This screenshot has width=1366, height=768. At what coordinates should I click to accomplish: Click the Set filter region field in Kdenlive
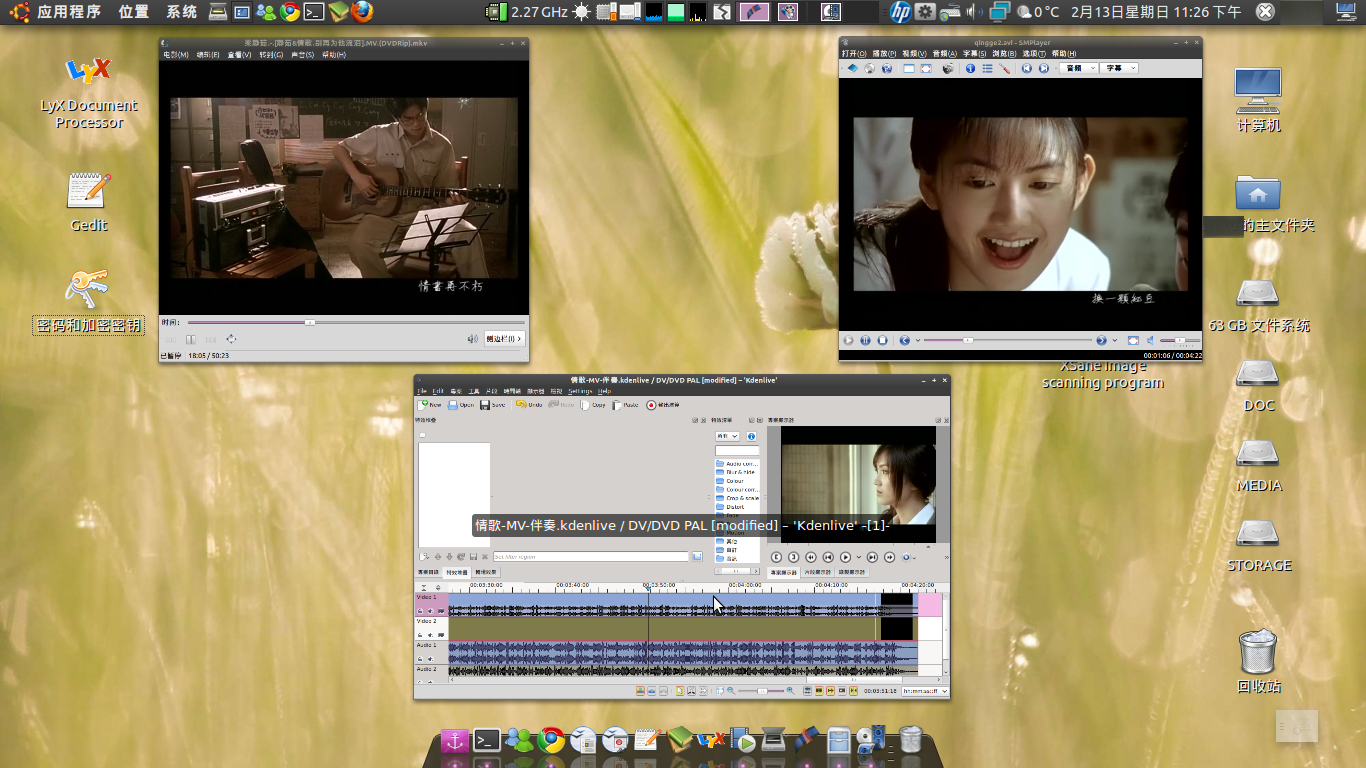tap(591, 557)
